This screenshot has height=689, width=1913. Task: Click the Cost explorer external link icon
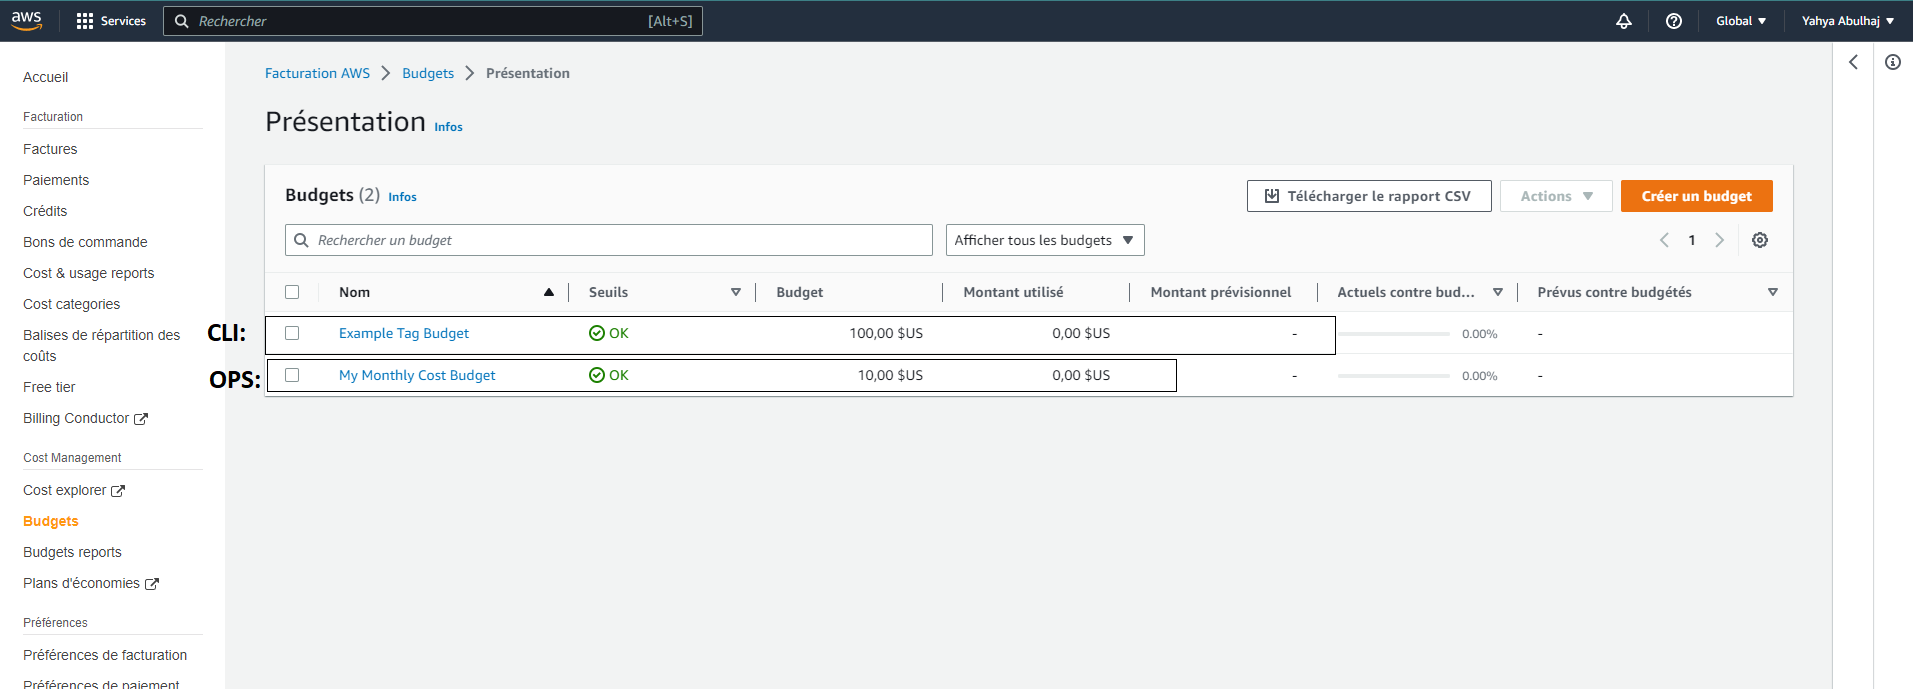(118, 491)
